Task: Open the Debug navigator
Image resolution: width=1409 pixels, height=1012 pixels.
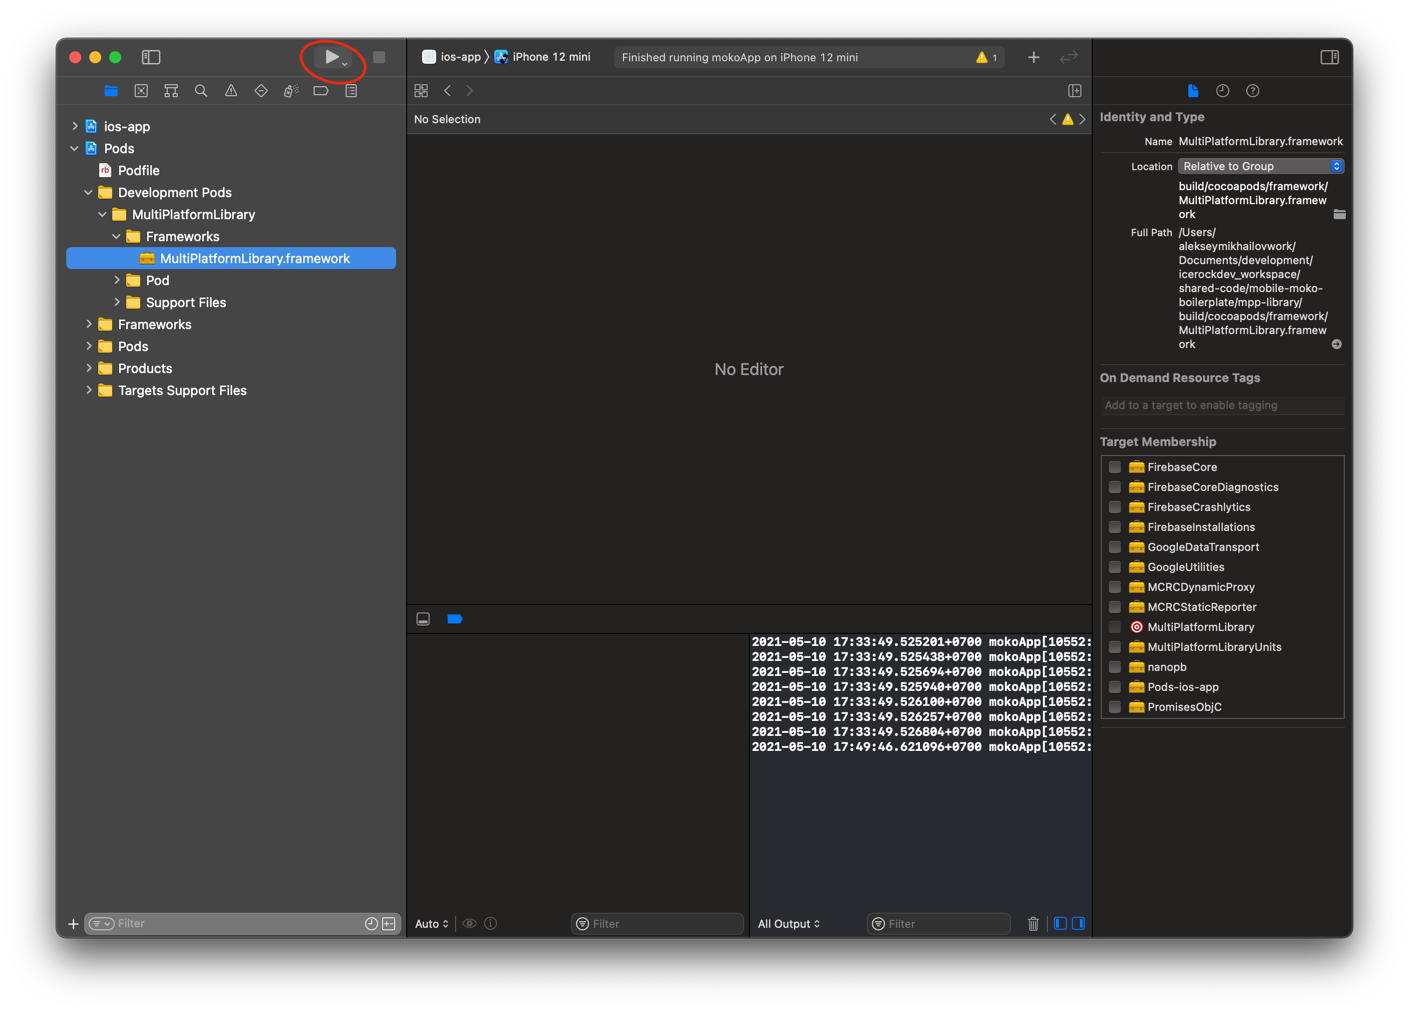Action: pos(291,91)
